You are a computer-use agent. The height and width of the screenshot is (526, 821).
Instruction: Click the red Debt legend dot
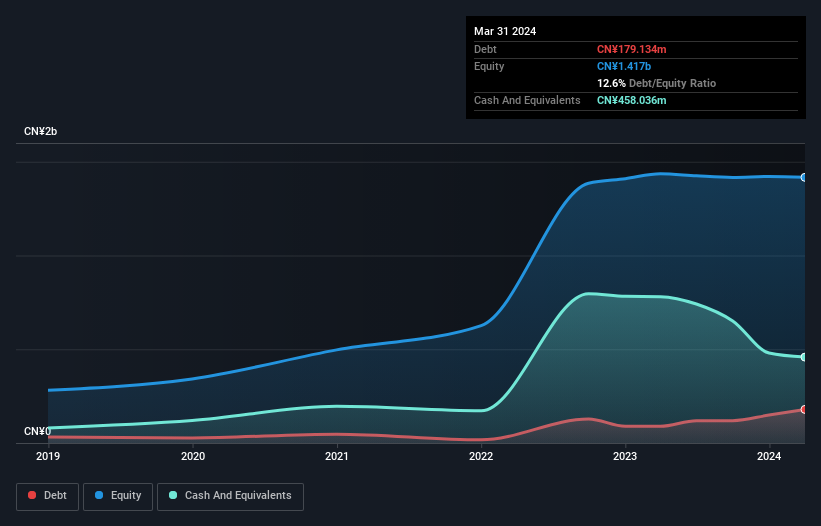tap(32, 495)
